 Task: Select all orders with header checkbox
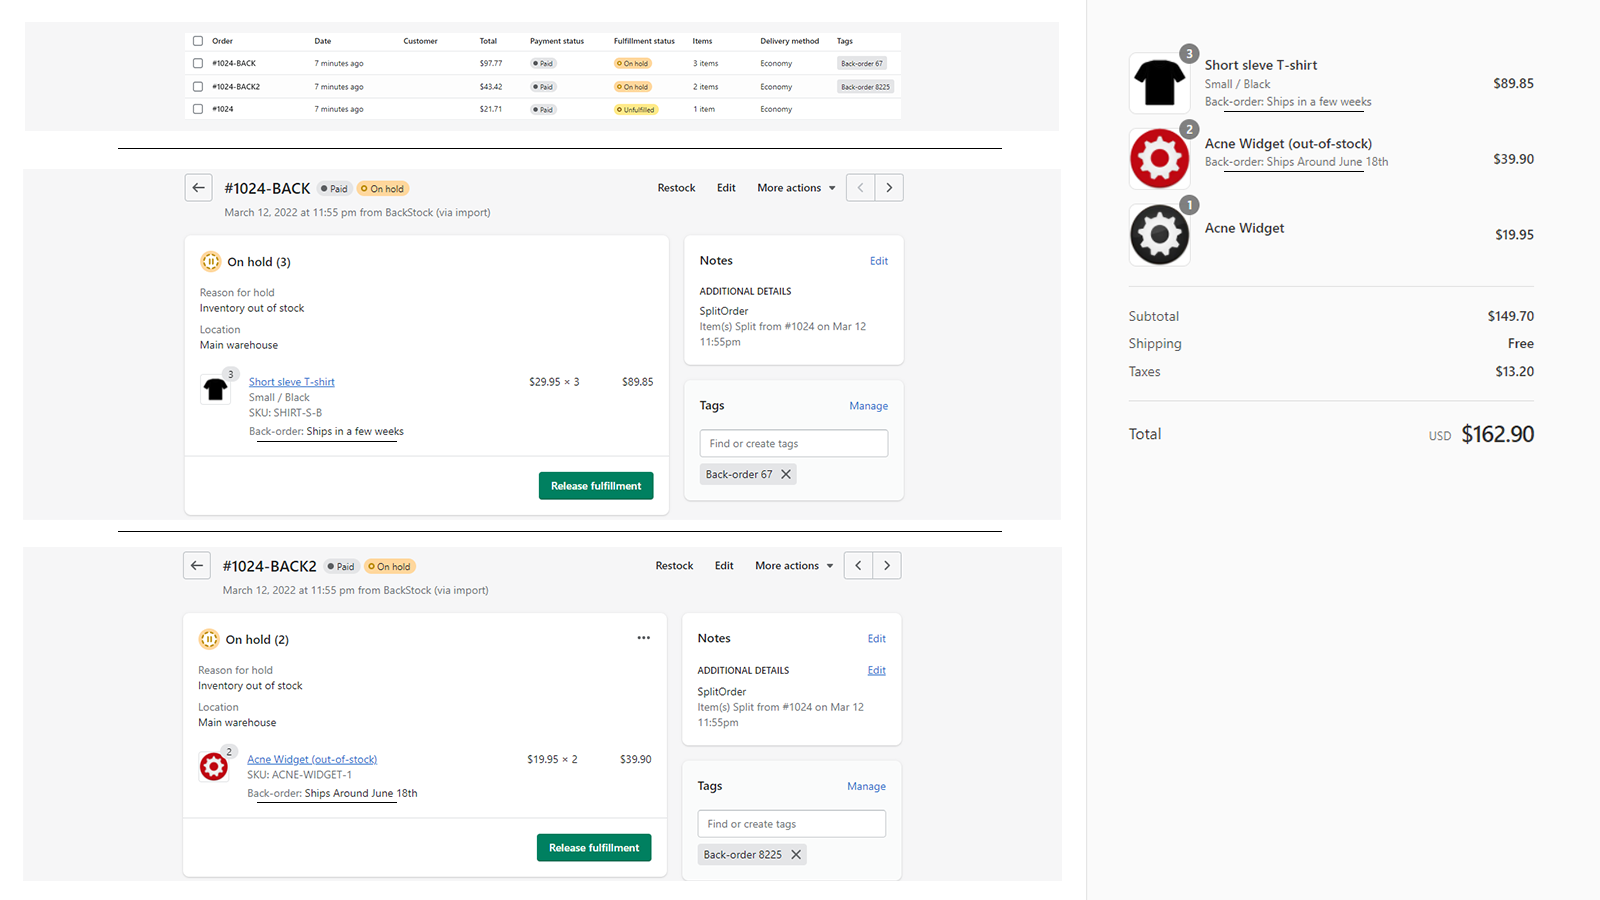(x=198, y=41)
